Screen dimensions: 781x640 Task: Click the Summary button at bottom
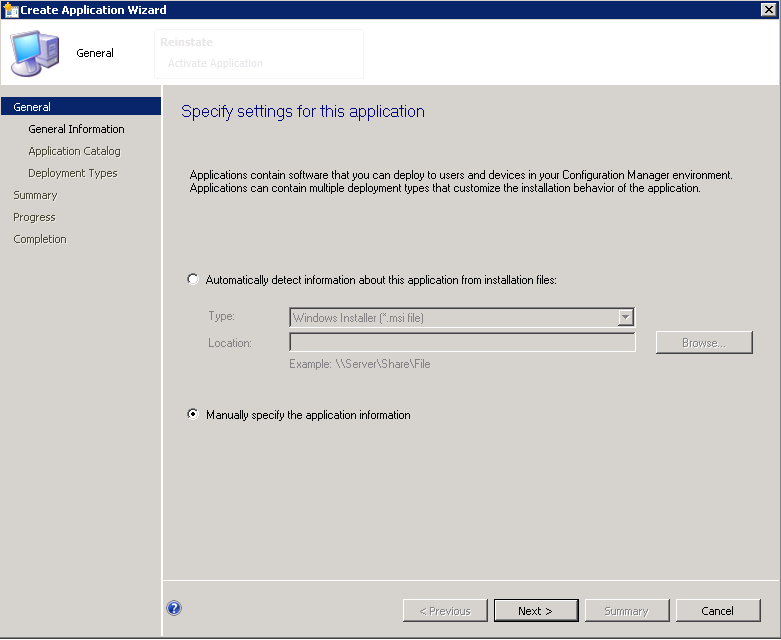(625, 610)
